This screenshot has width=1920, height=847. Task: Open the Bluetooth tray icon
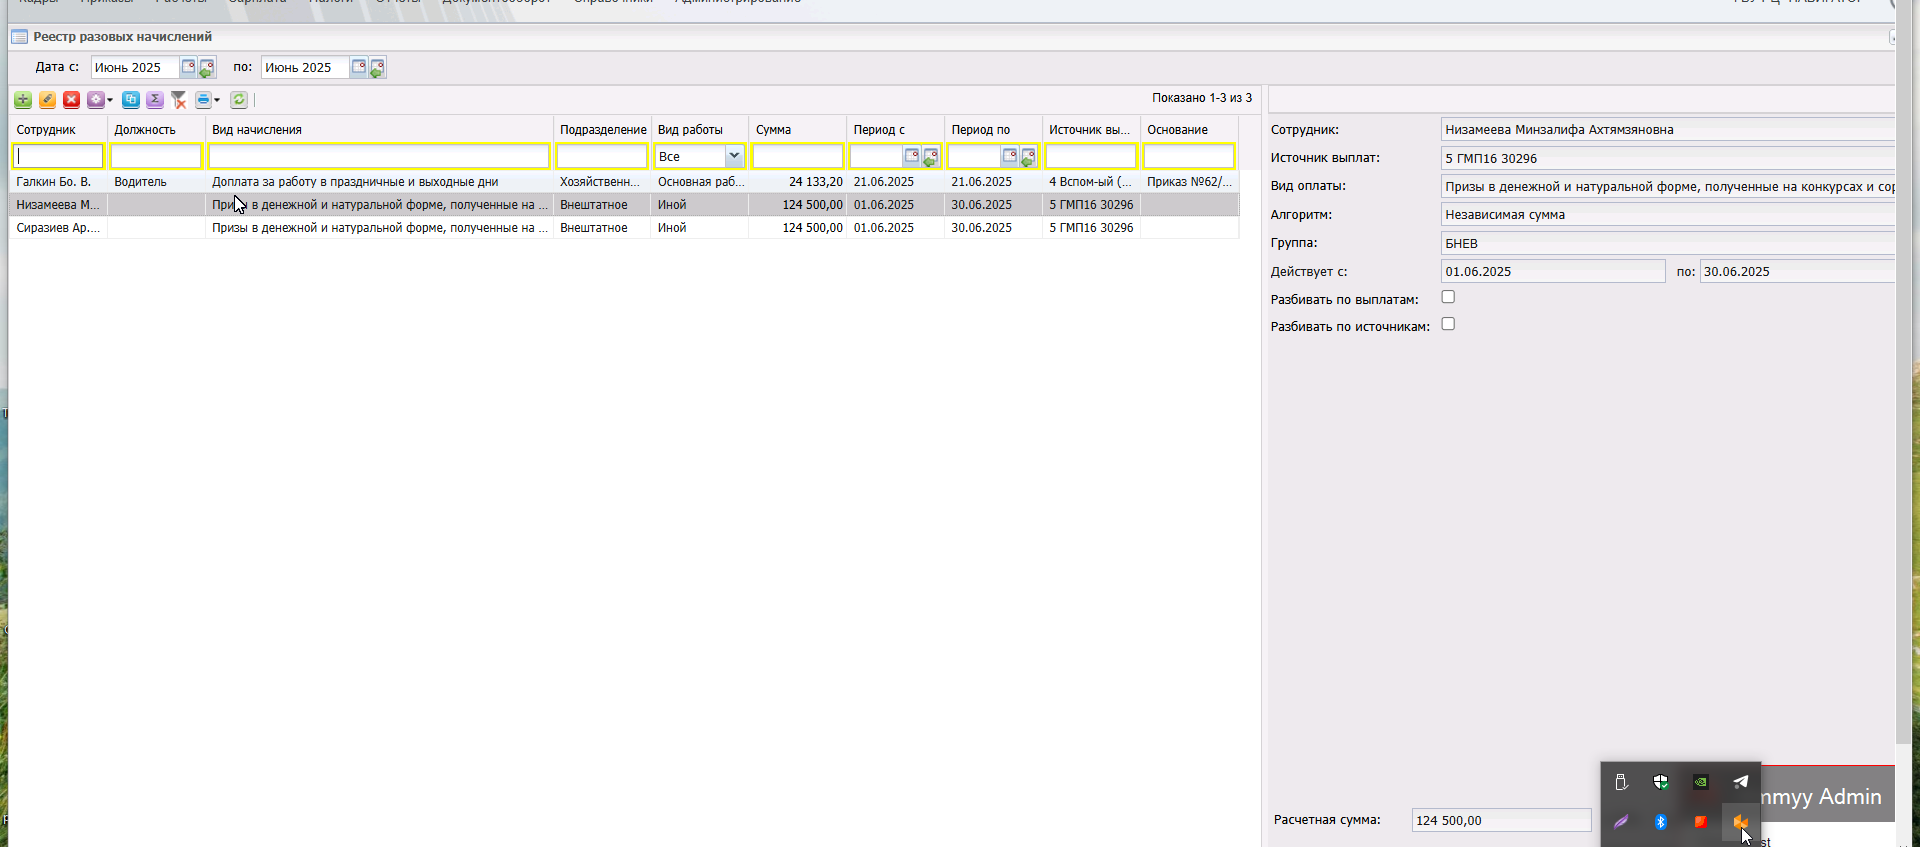[1661, 822]
